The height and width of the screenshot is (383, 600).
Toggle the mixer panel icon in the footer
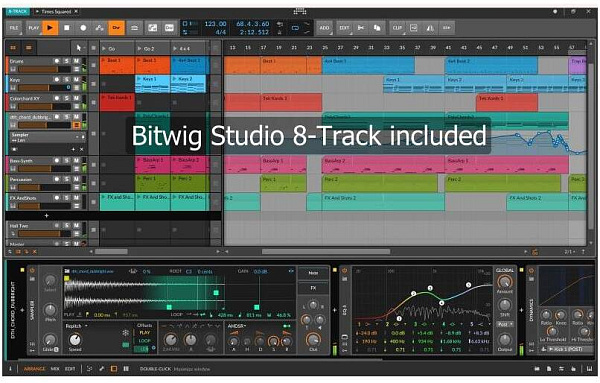(126, 369)
